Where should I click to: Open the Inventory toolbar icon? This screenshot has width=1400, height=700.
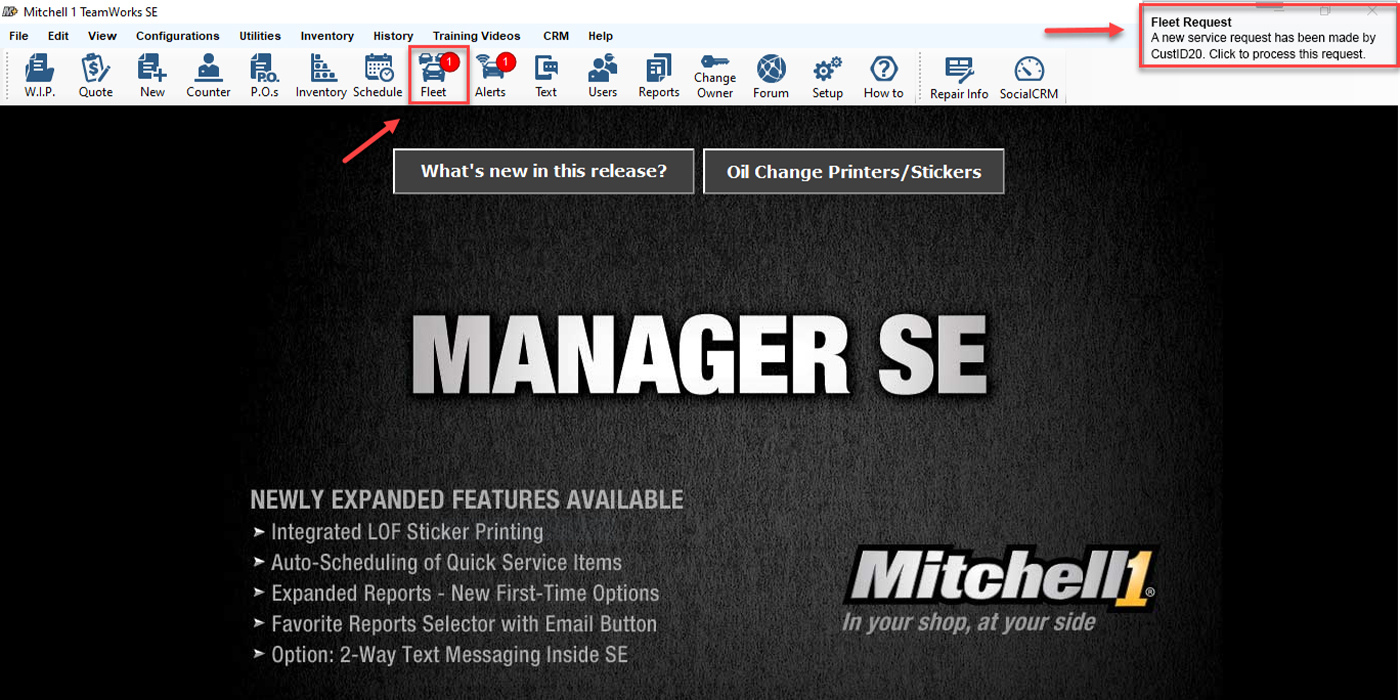coord(321,77)
